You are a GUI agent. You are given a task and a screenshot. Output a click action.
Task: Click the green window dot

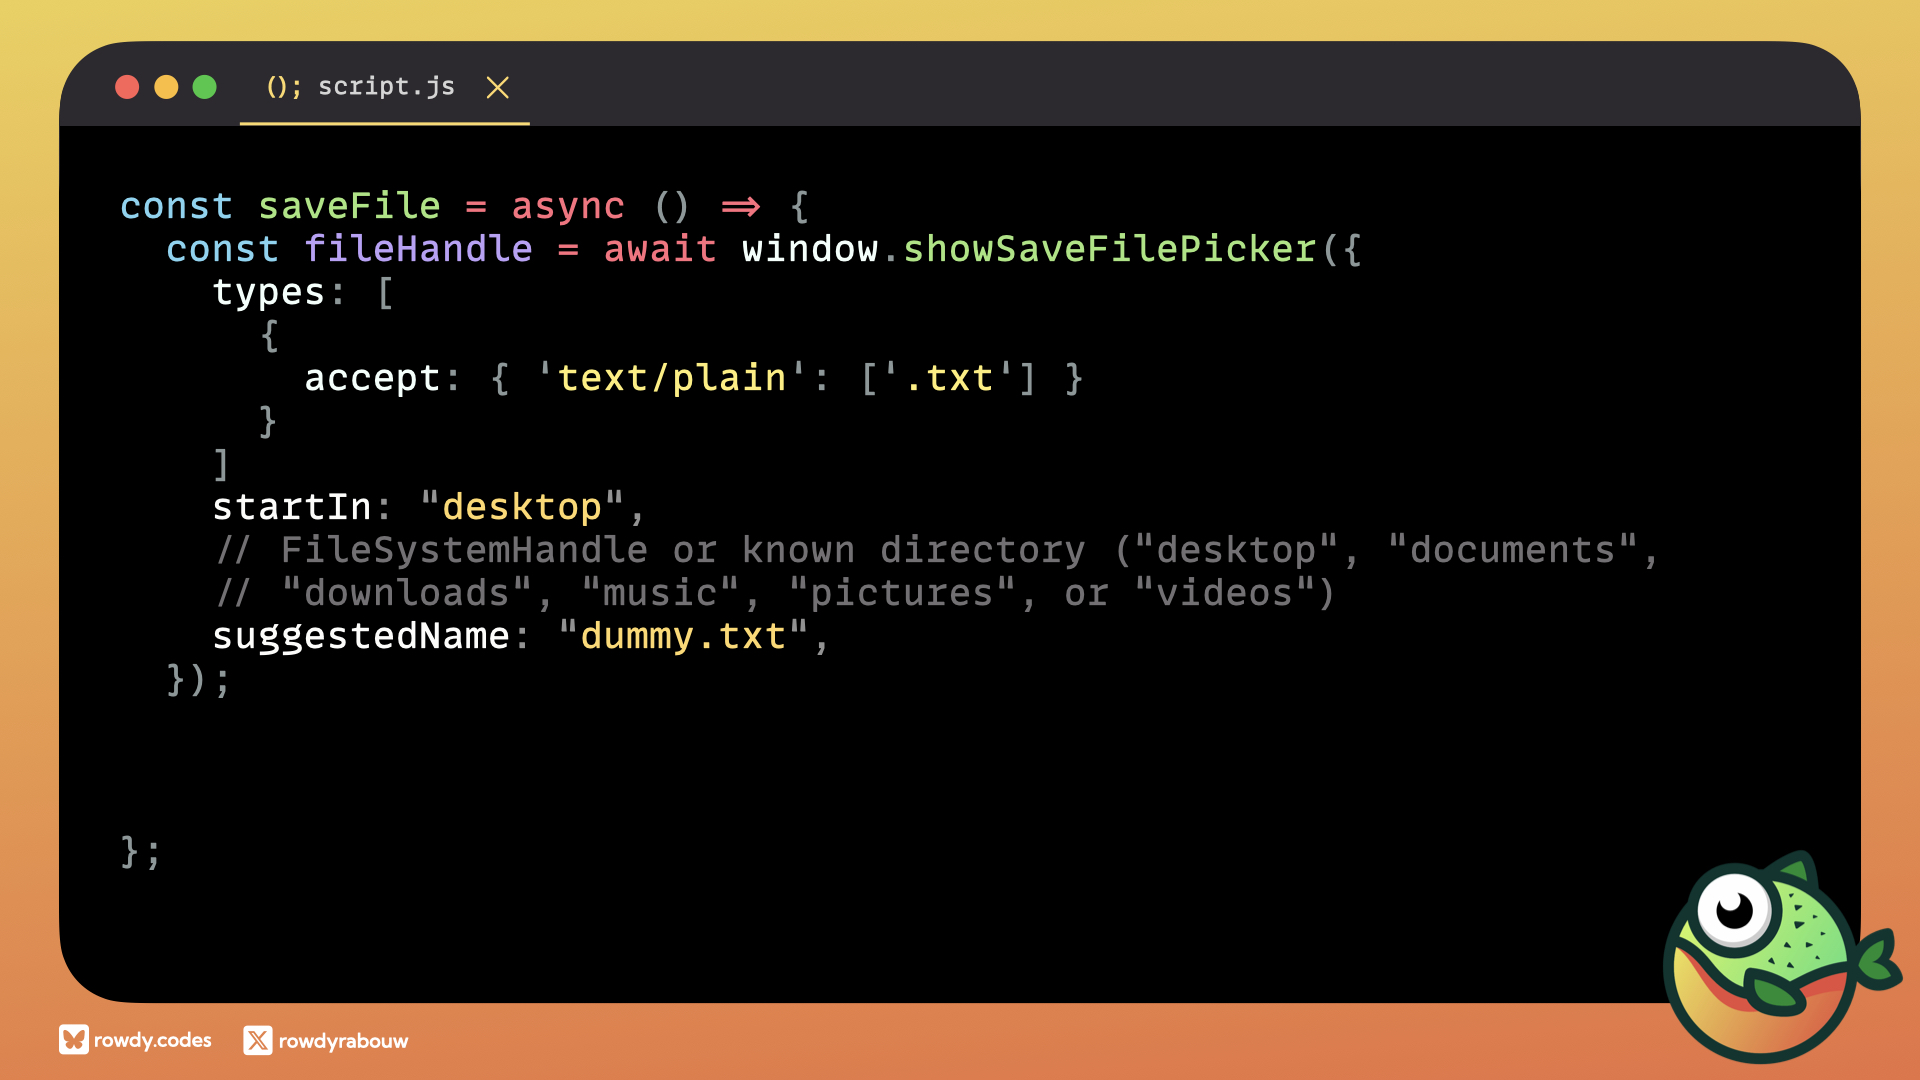click(204, 87)
